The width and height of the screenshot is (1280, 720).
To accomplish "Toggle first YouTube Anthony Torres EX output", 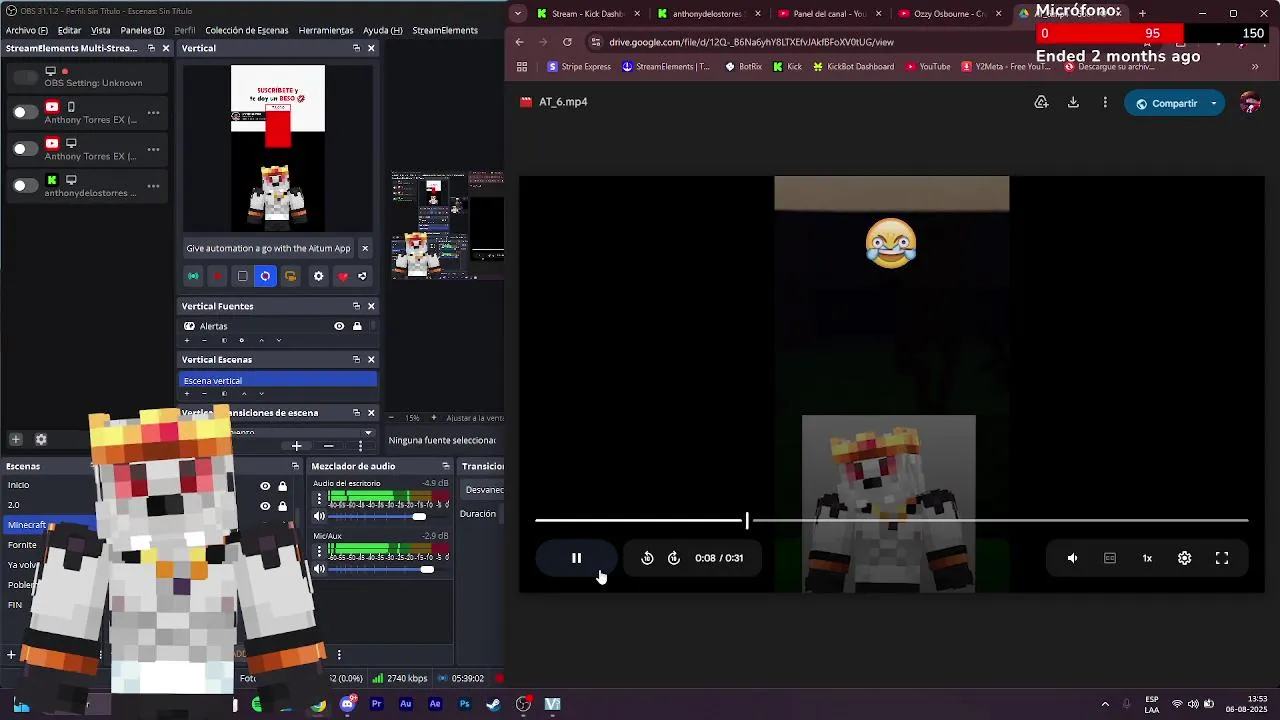I will click(25, 113).
